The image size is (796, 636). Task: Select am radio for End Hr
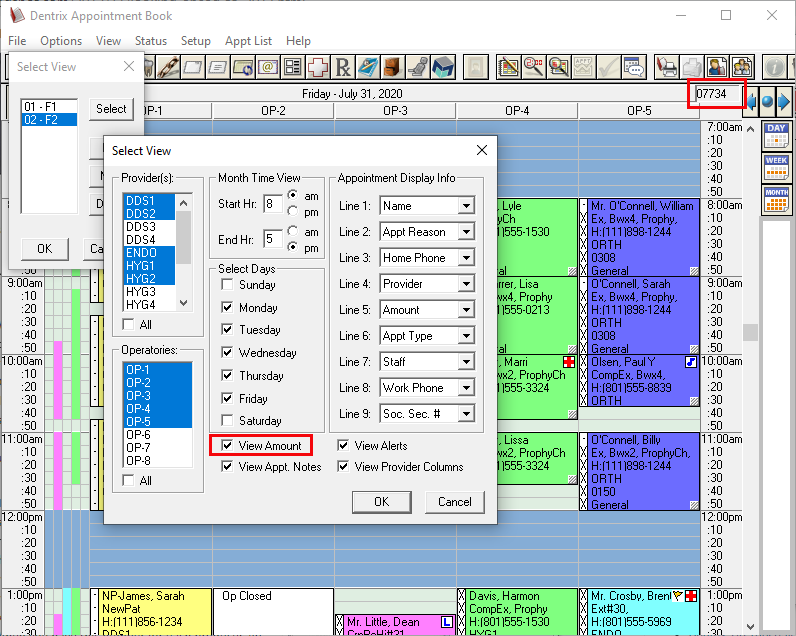tap(293, 231)
